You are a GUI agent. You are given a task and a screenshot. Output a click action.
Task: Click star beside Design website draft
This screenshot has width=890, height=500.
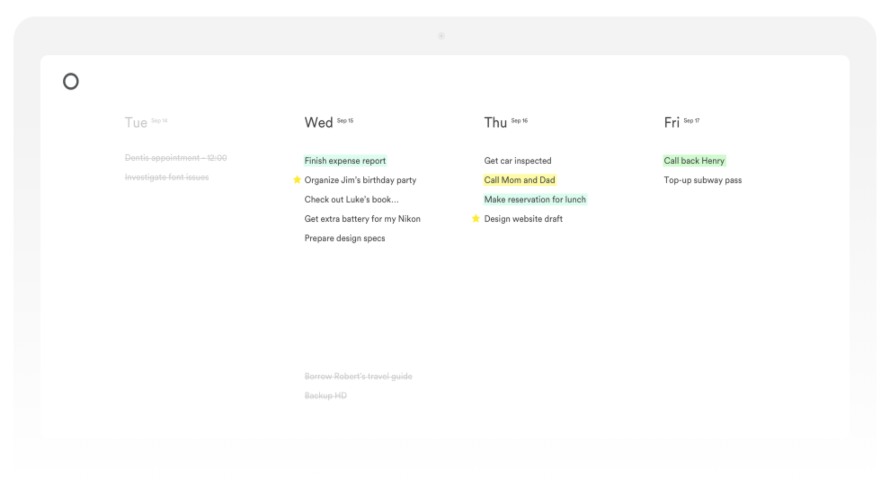[x=476, y=219]
